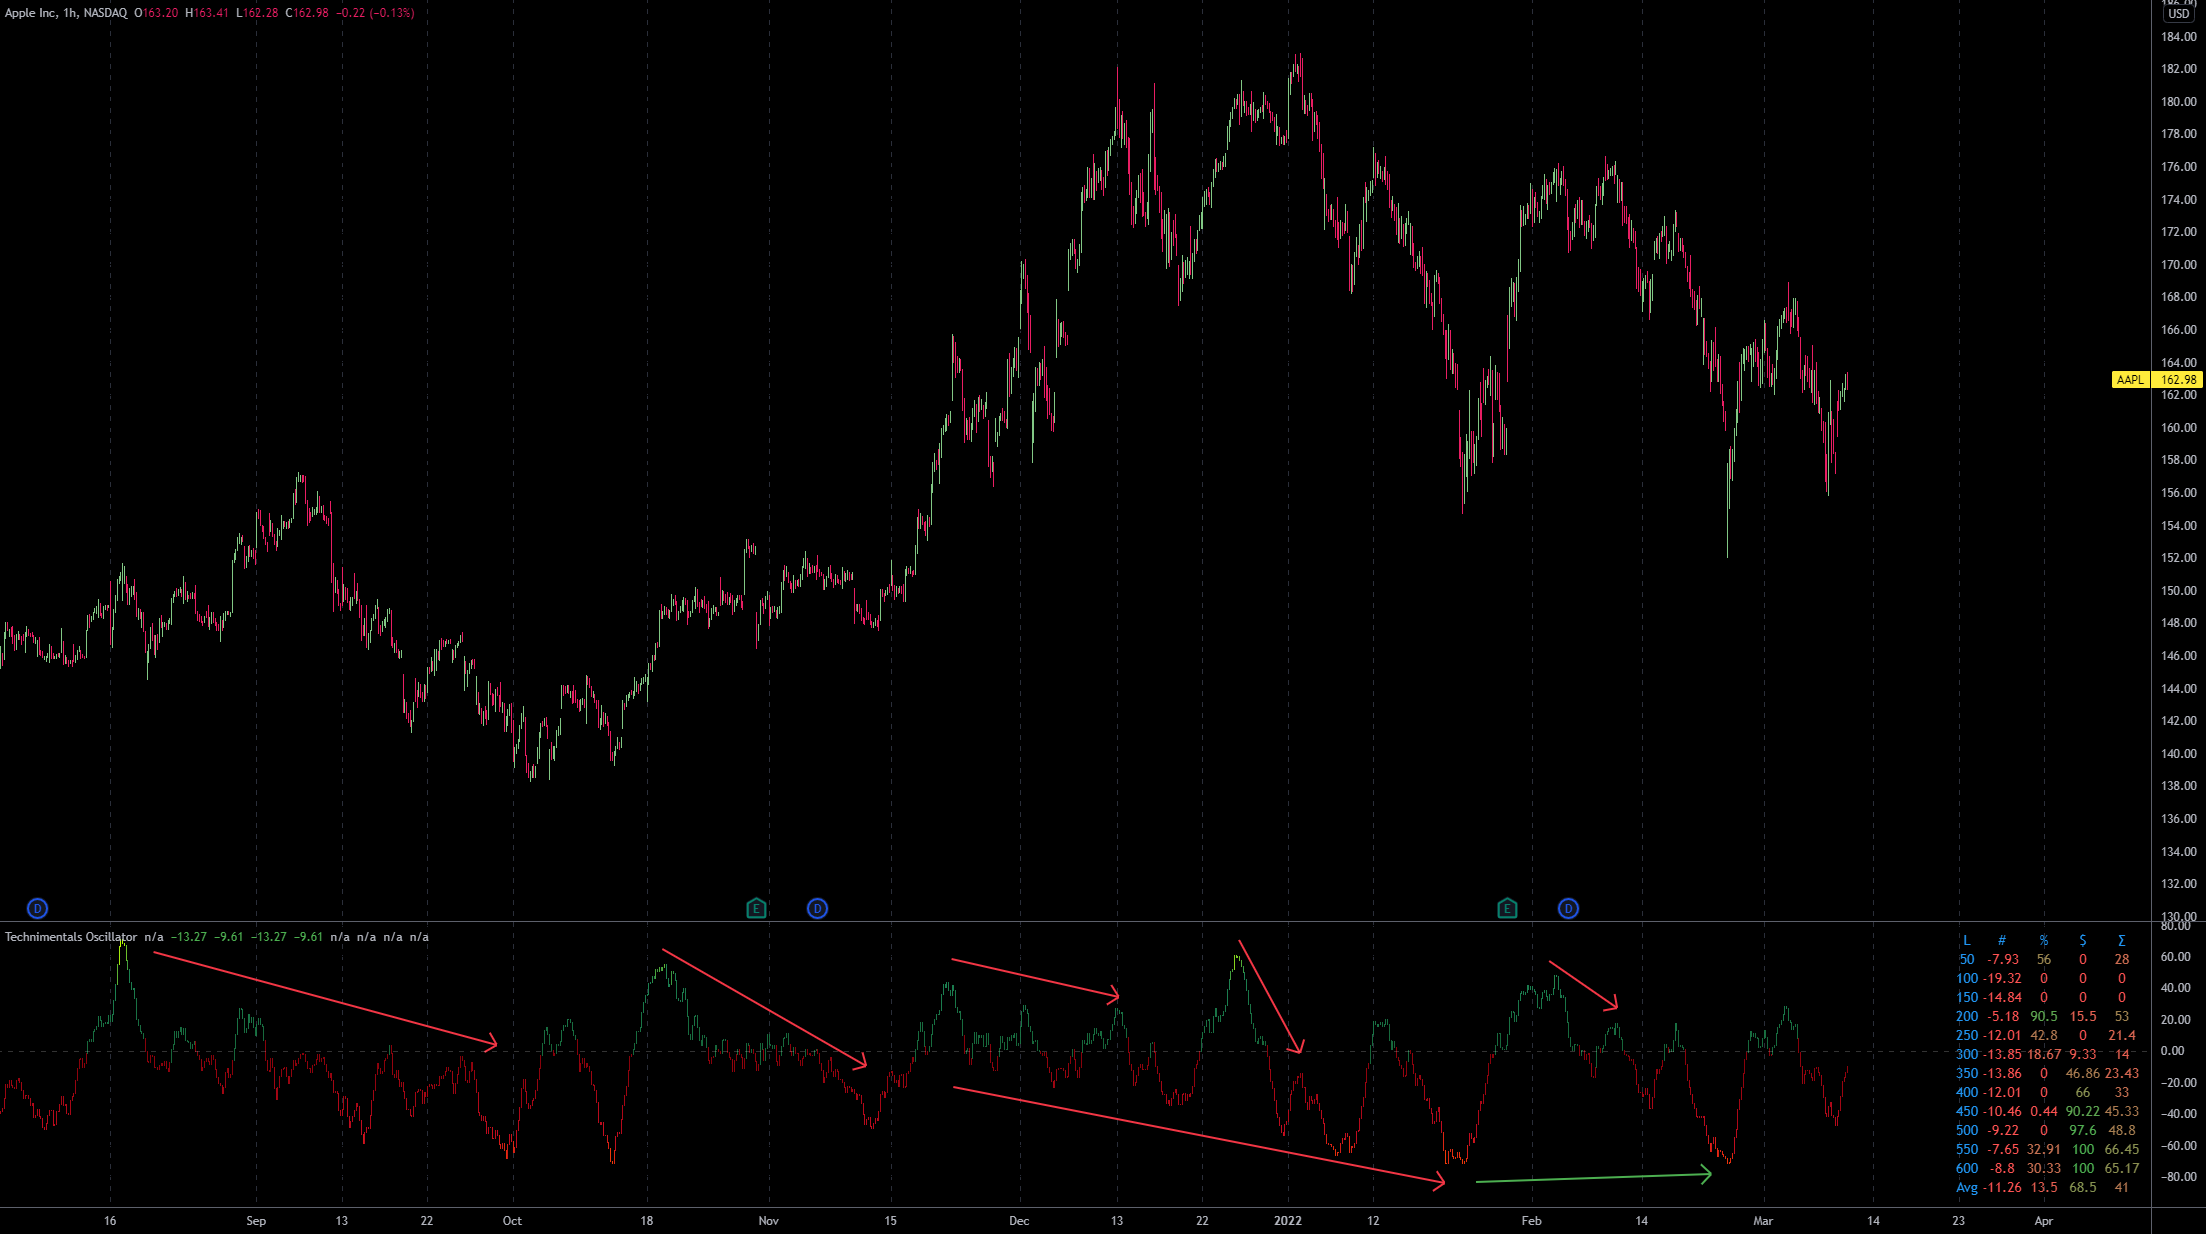Viewport: 2206px width, 1234px height.
Task: Click the yellow AAPL price label
Action: point(2130,380)
